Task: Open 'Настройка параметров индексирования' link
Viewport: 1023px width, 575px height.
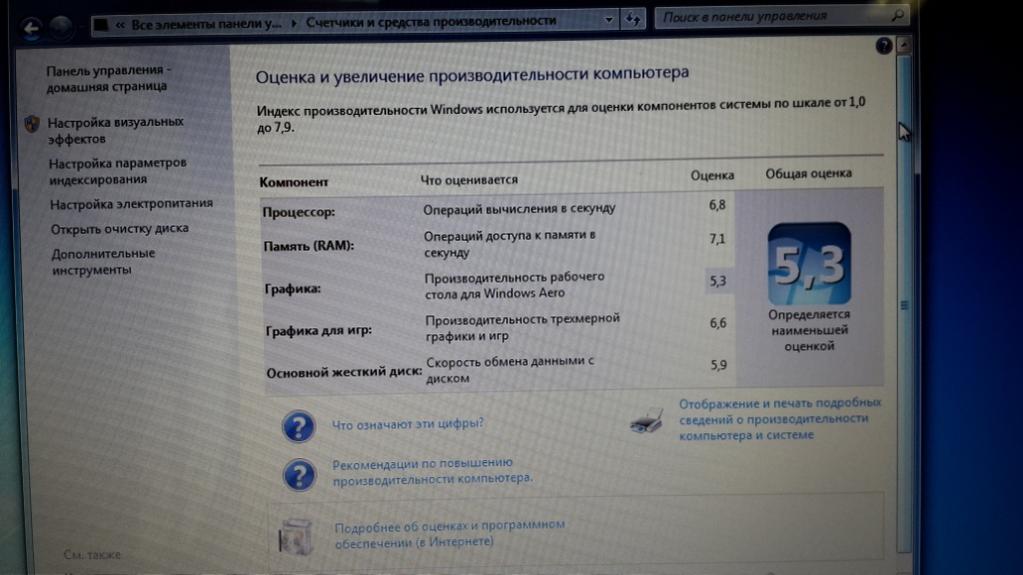Action: coord(117,171)
